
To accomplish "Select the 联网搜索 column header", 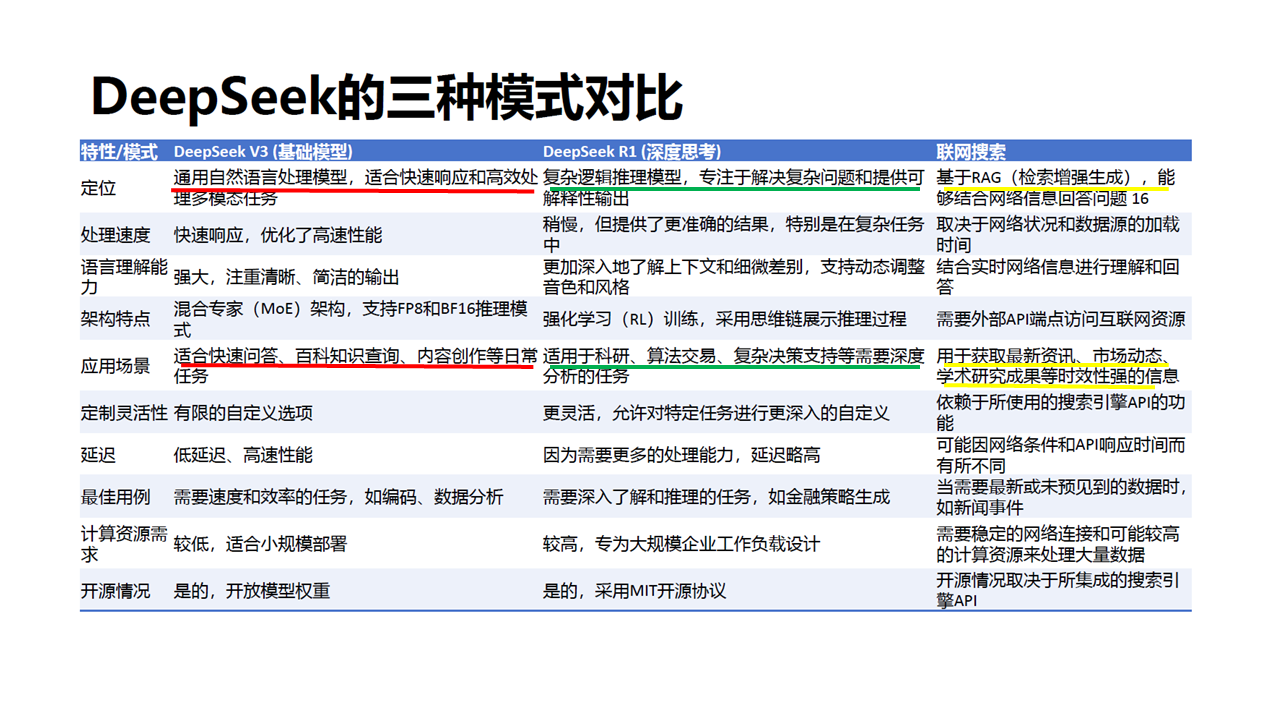I will [x=971, y=152].
